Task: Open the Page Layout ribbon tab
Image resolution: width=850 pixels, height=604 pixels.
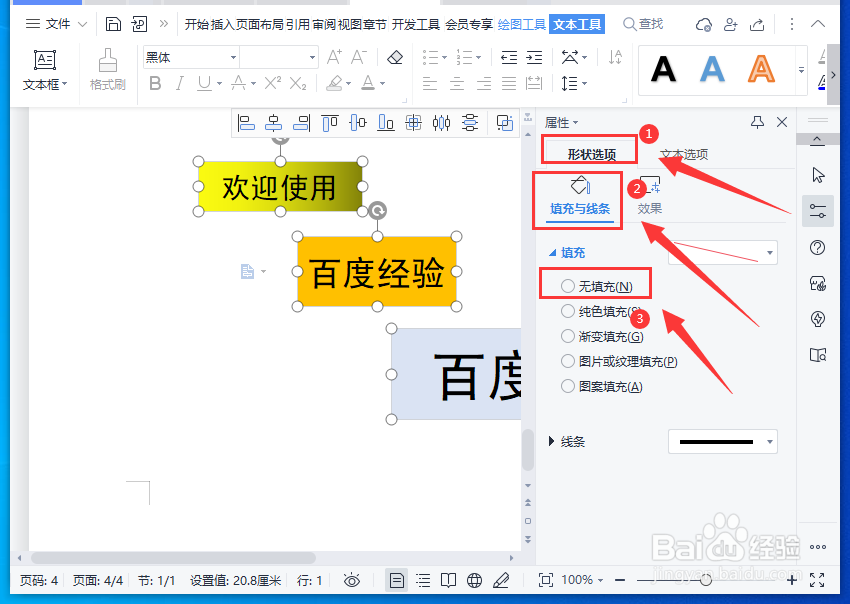Action: 260,24
